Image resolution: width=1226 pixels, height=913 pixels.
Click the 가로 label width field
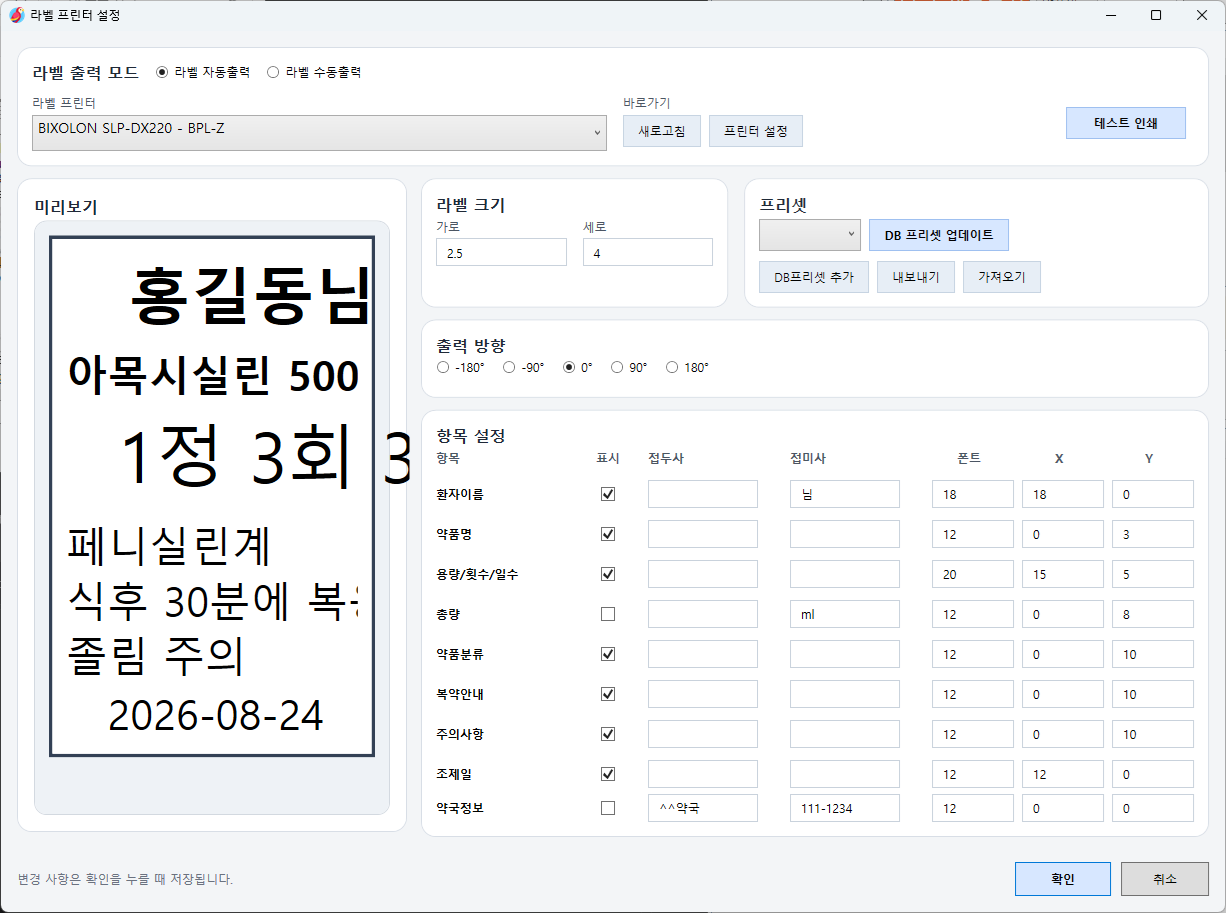pos(501,252)
